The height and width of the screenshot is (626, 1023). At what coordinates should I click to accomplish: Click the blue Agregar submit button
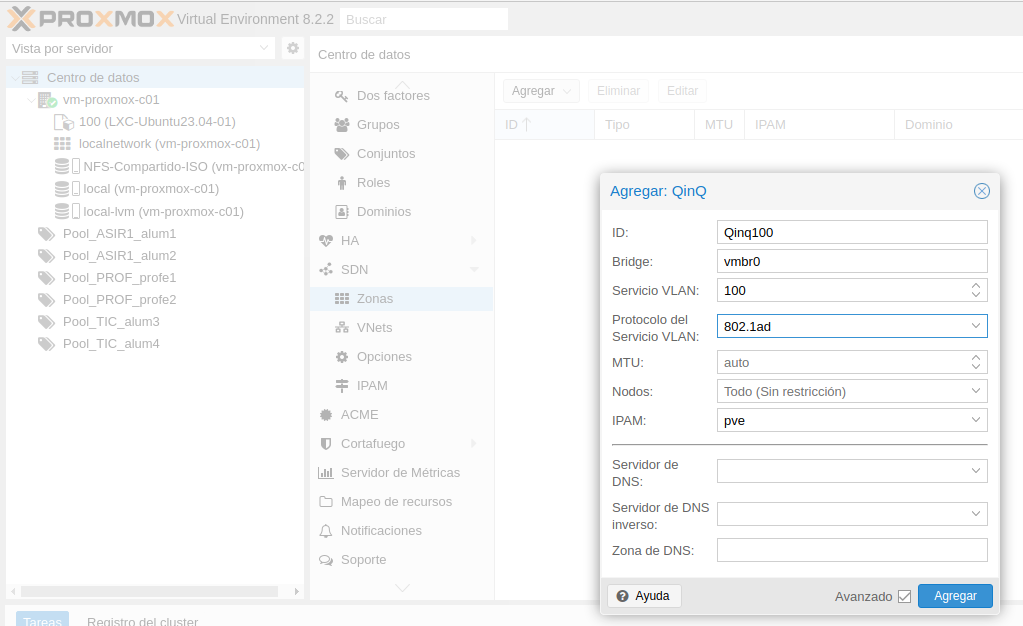[x=955, y=596]
